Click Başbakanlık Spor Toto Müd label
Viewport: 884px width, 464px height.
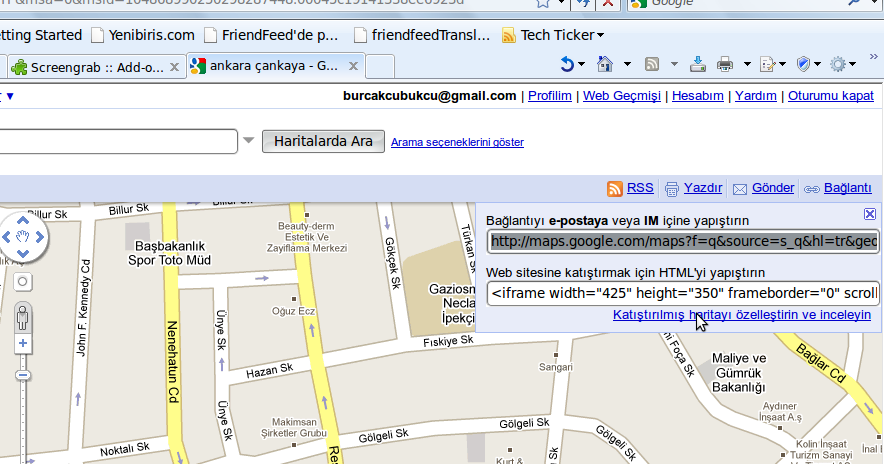[169, 253]
